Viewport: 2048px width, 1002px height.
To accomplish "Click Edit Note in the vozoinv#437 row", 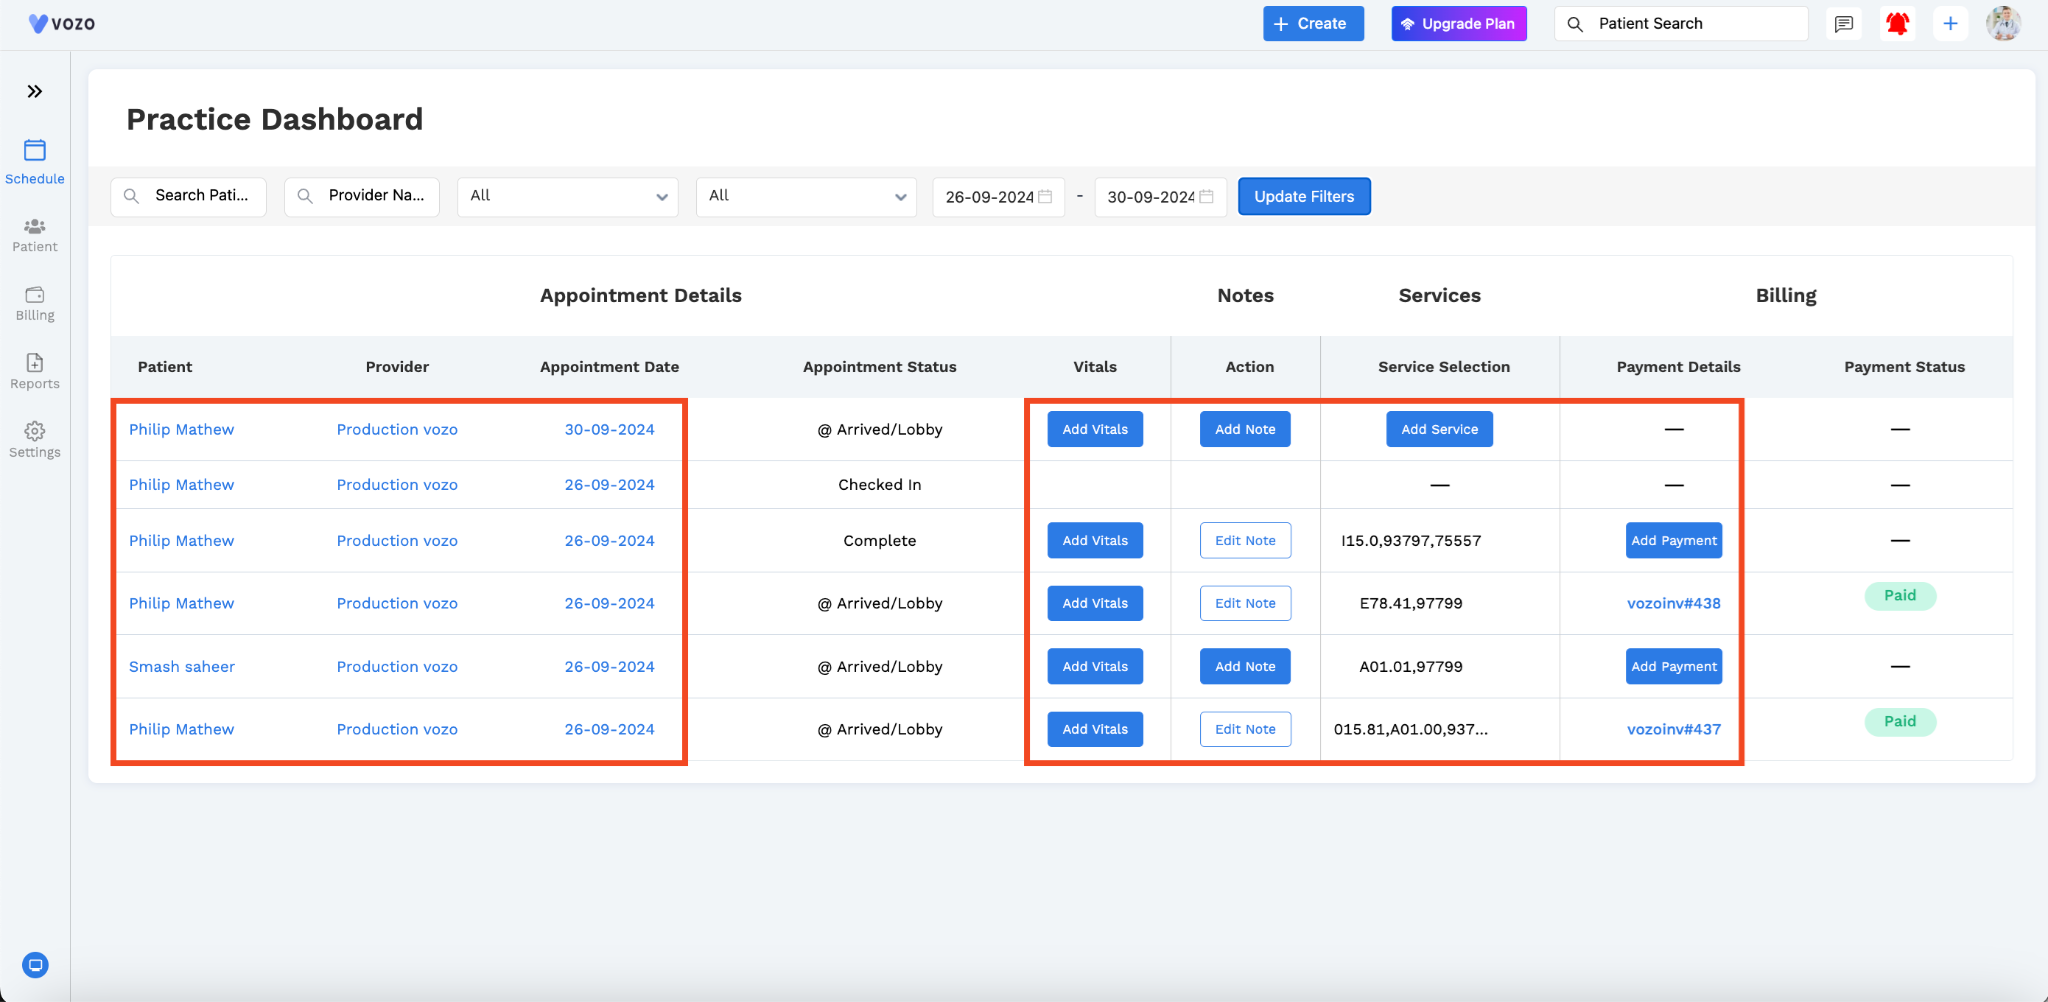I will (x=1245, y=729).
